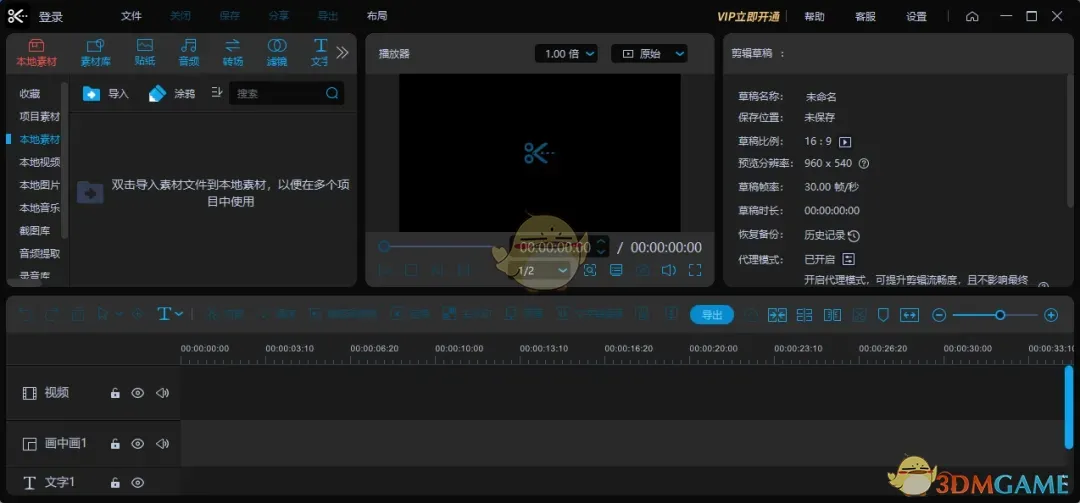Click the safe-zone frame icon in player
Viewport: 1080px width, 503px height.
coord(590,270)
